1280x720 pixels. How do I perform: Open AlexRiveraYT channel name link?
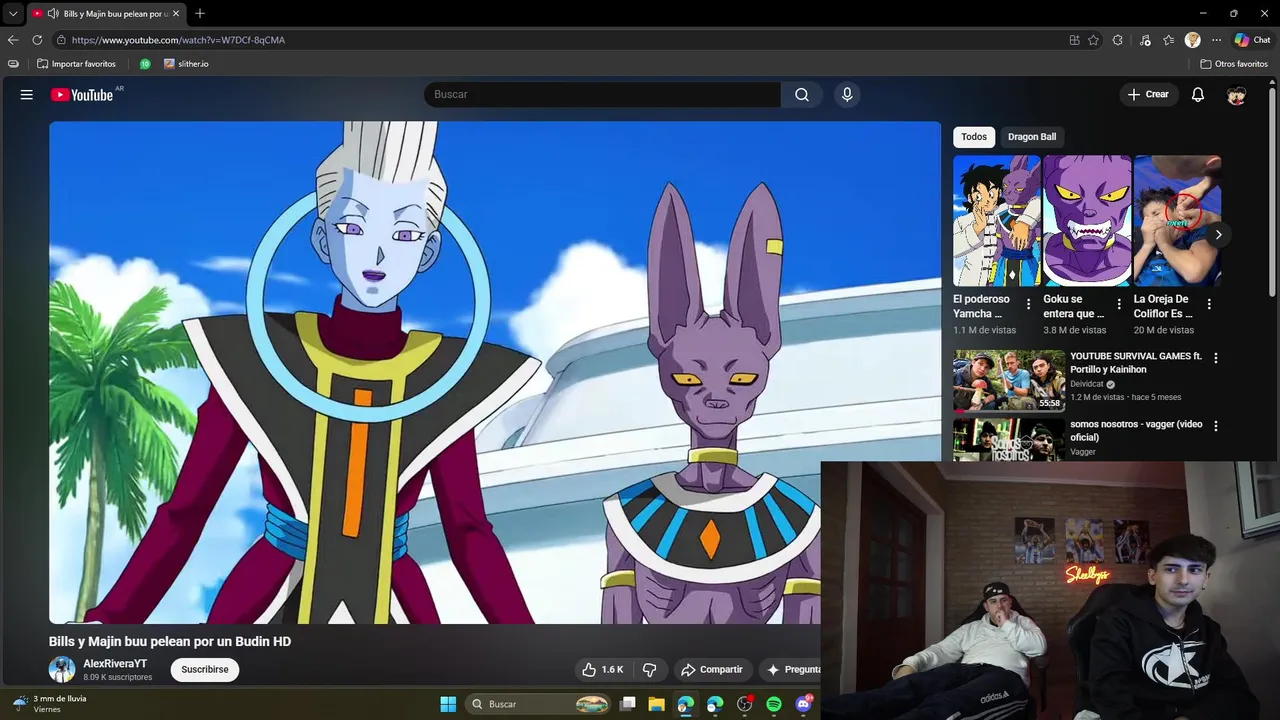[x=115, y=664]
